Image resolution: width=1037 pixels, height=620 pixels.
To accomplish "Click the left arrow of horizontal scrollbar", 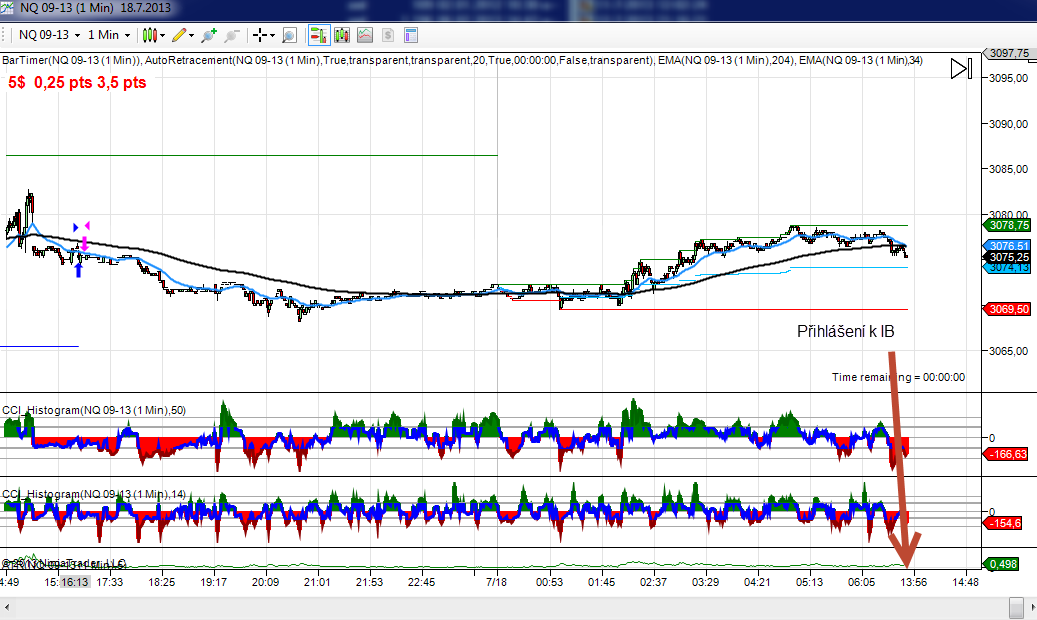I will tap(8, 607).
